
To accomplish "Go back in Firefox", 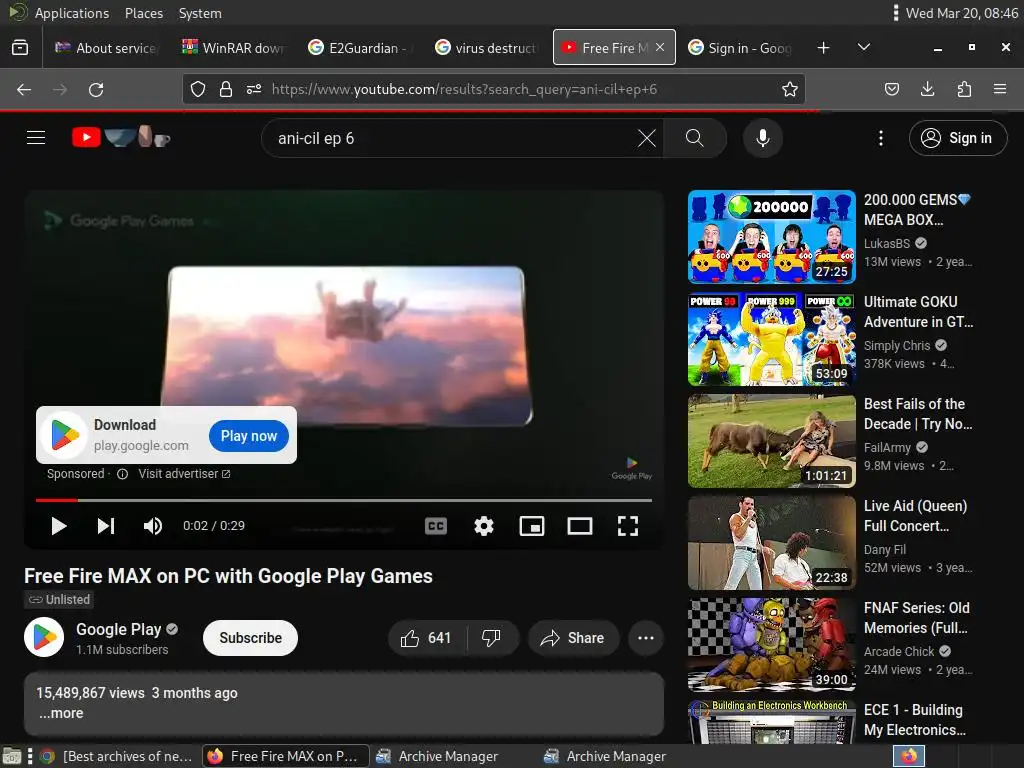I will (x=24, y=89).
